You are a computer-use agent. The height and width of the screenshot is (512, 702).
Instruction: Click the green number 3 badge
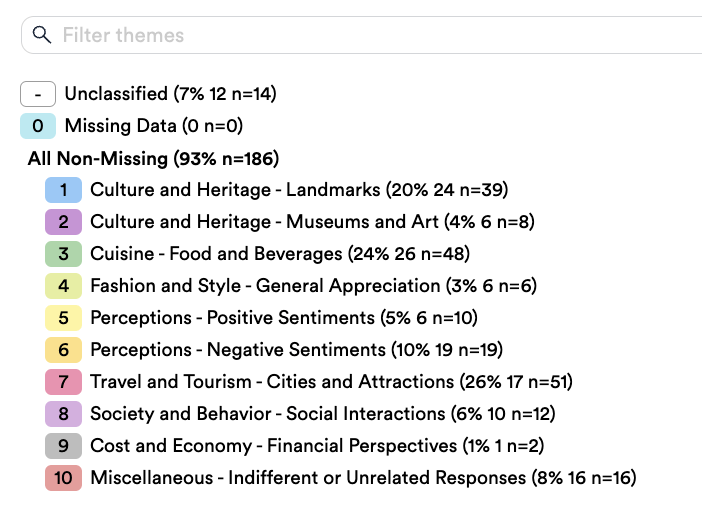click(x=64, y=254)
